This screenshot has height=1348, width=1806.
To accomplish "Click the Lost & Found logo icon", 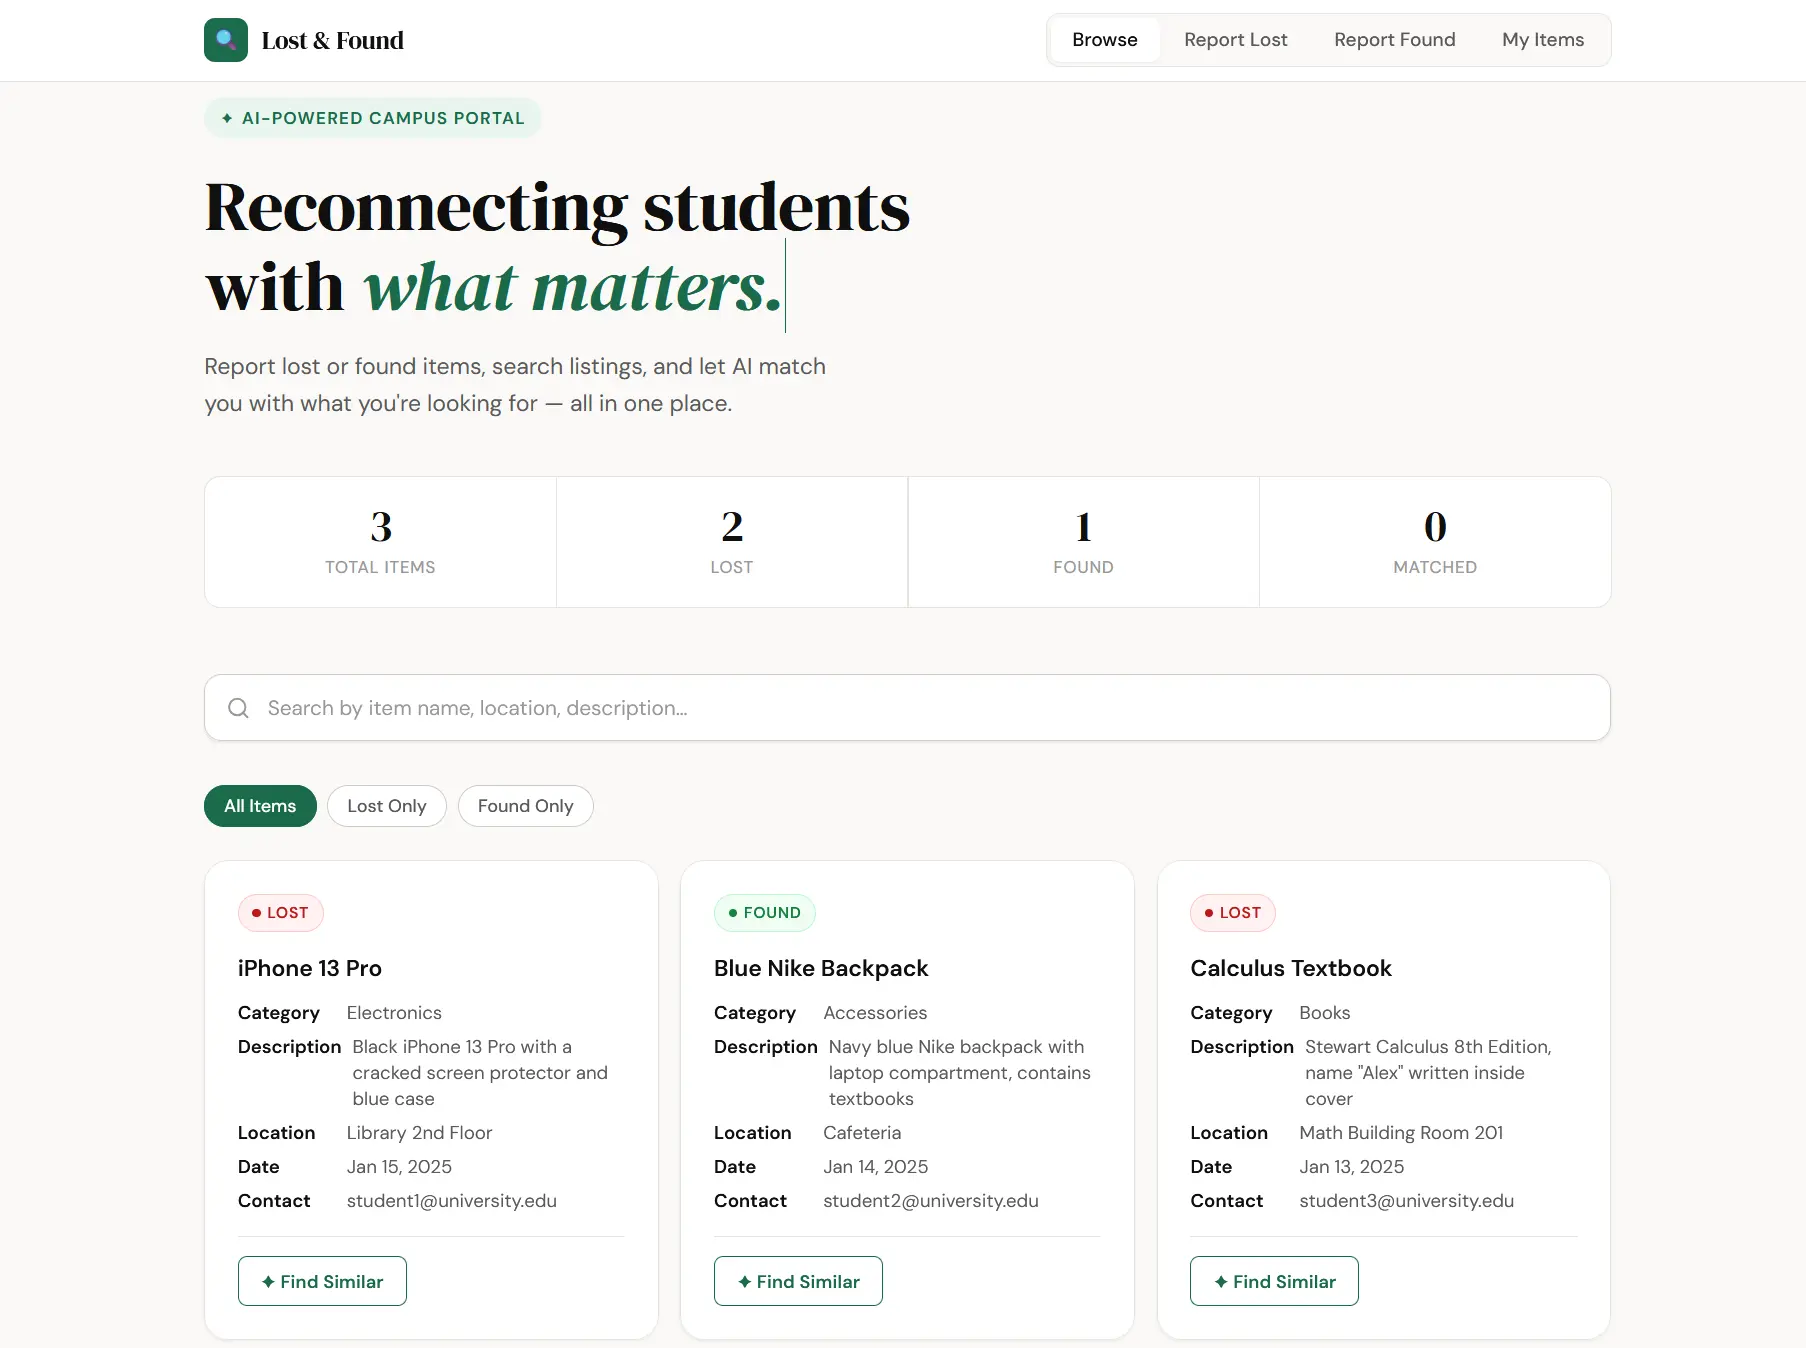I will click(226, 40).
